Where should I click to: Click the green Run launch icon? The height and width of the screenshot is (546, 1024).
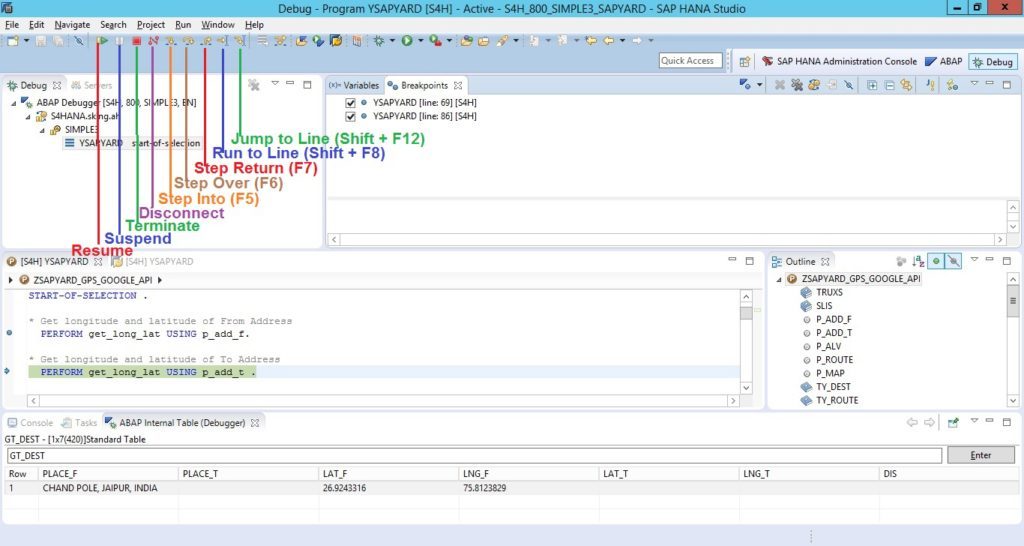(407, 41)
